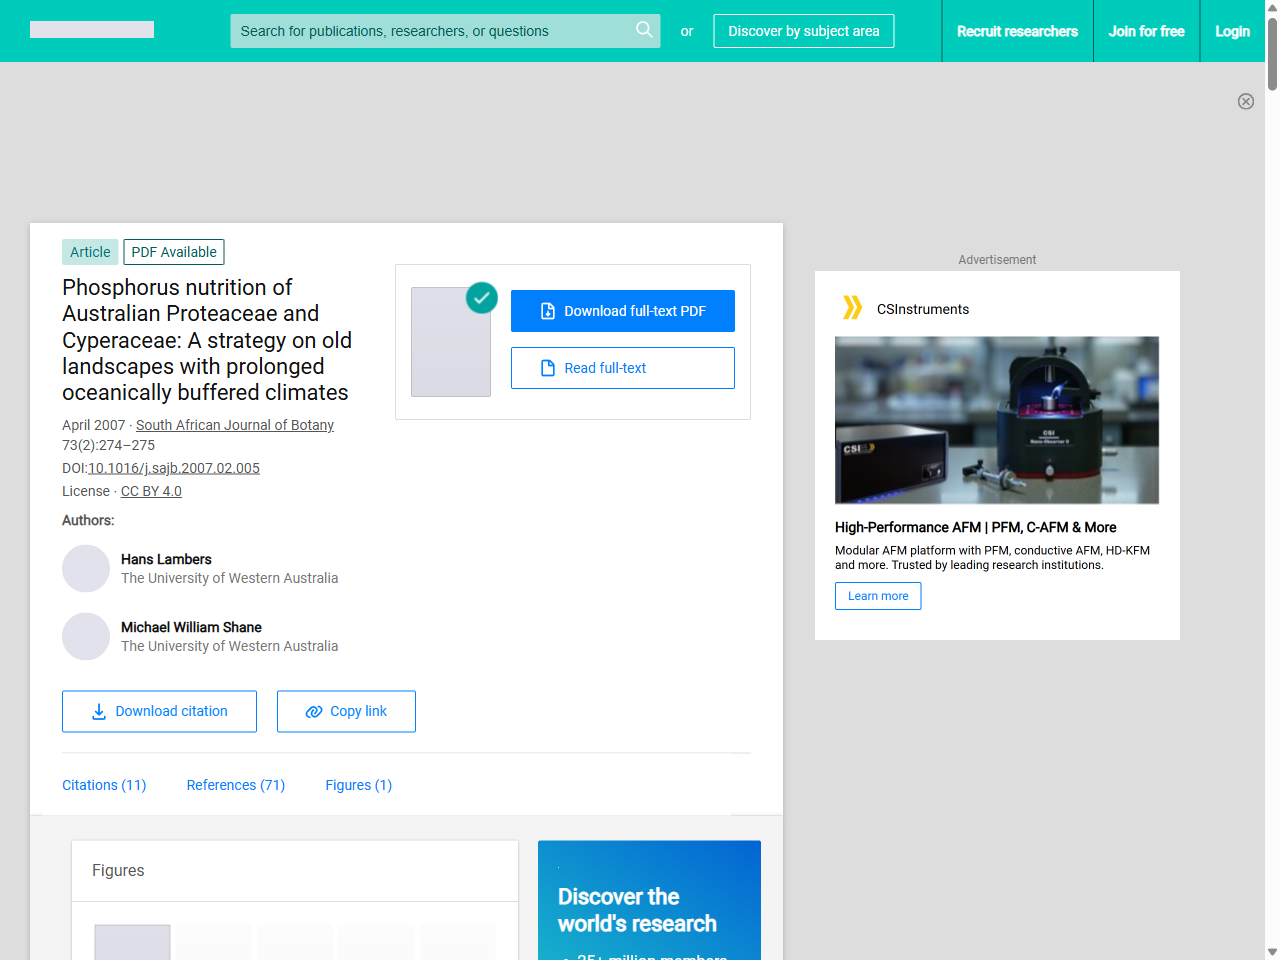The height and width of the screenshot is (960, 1280).
Task: Click Learn more in the advertisement
Action: pos(878,596)
